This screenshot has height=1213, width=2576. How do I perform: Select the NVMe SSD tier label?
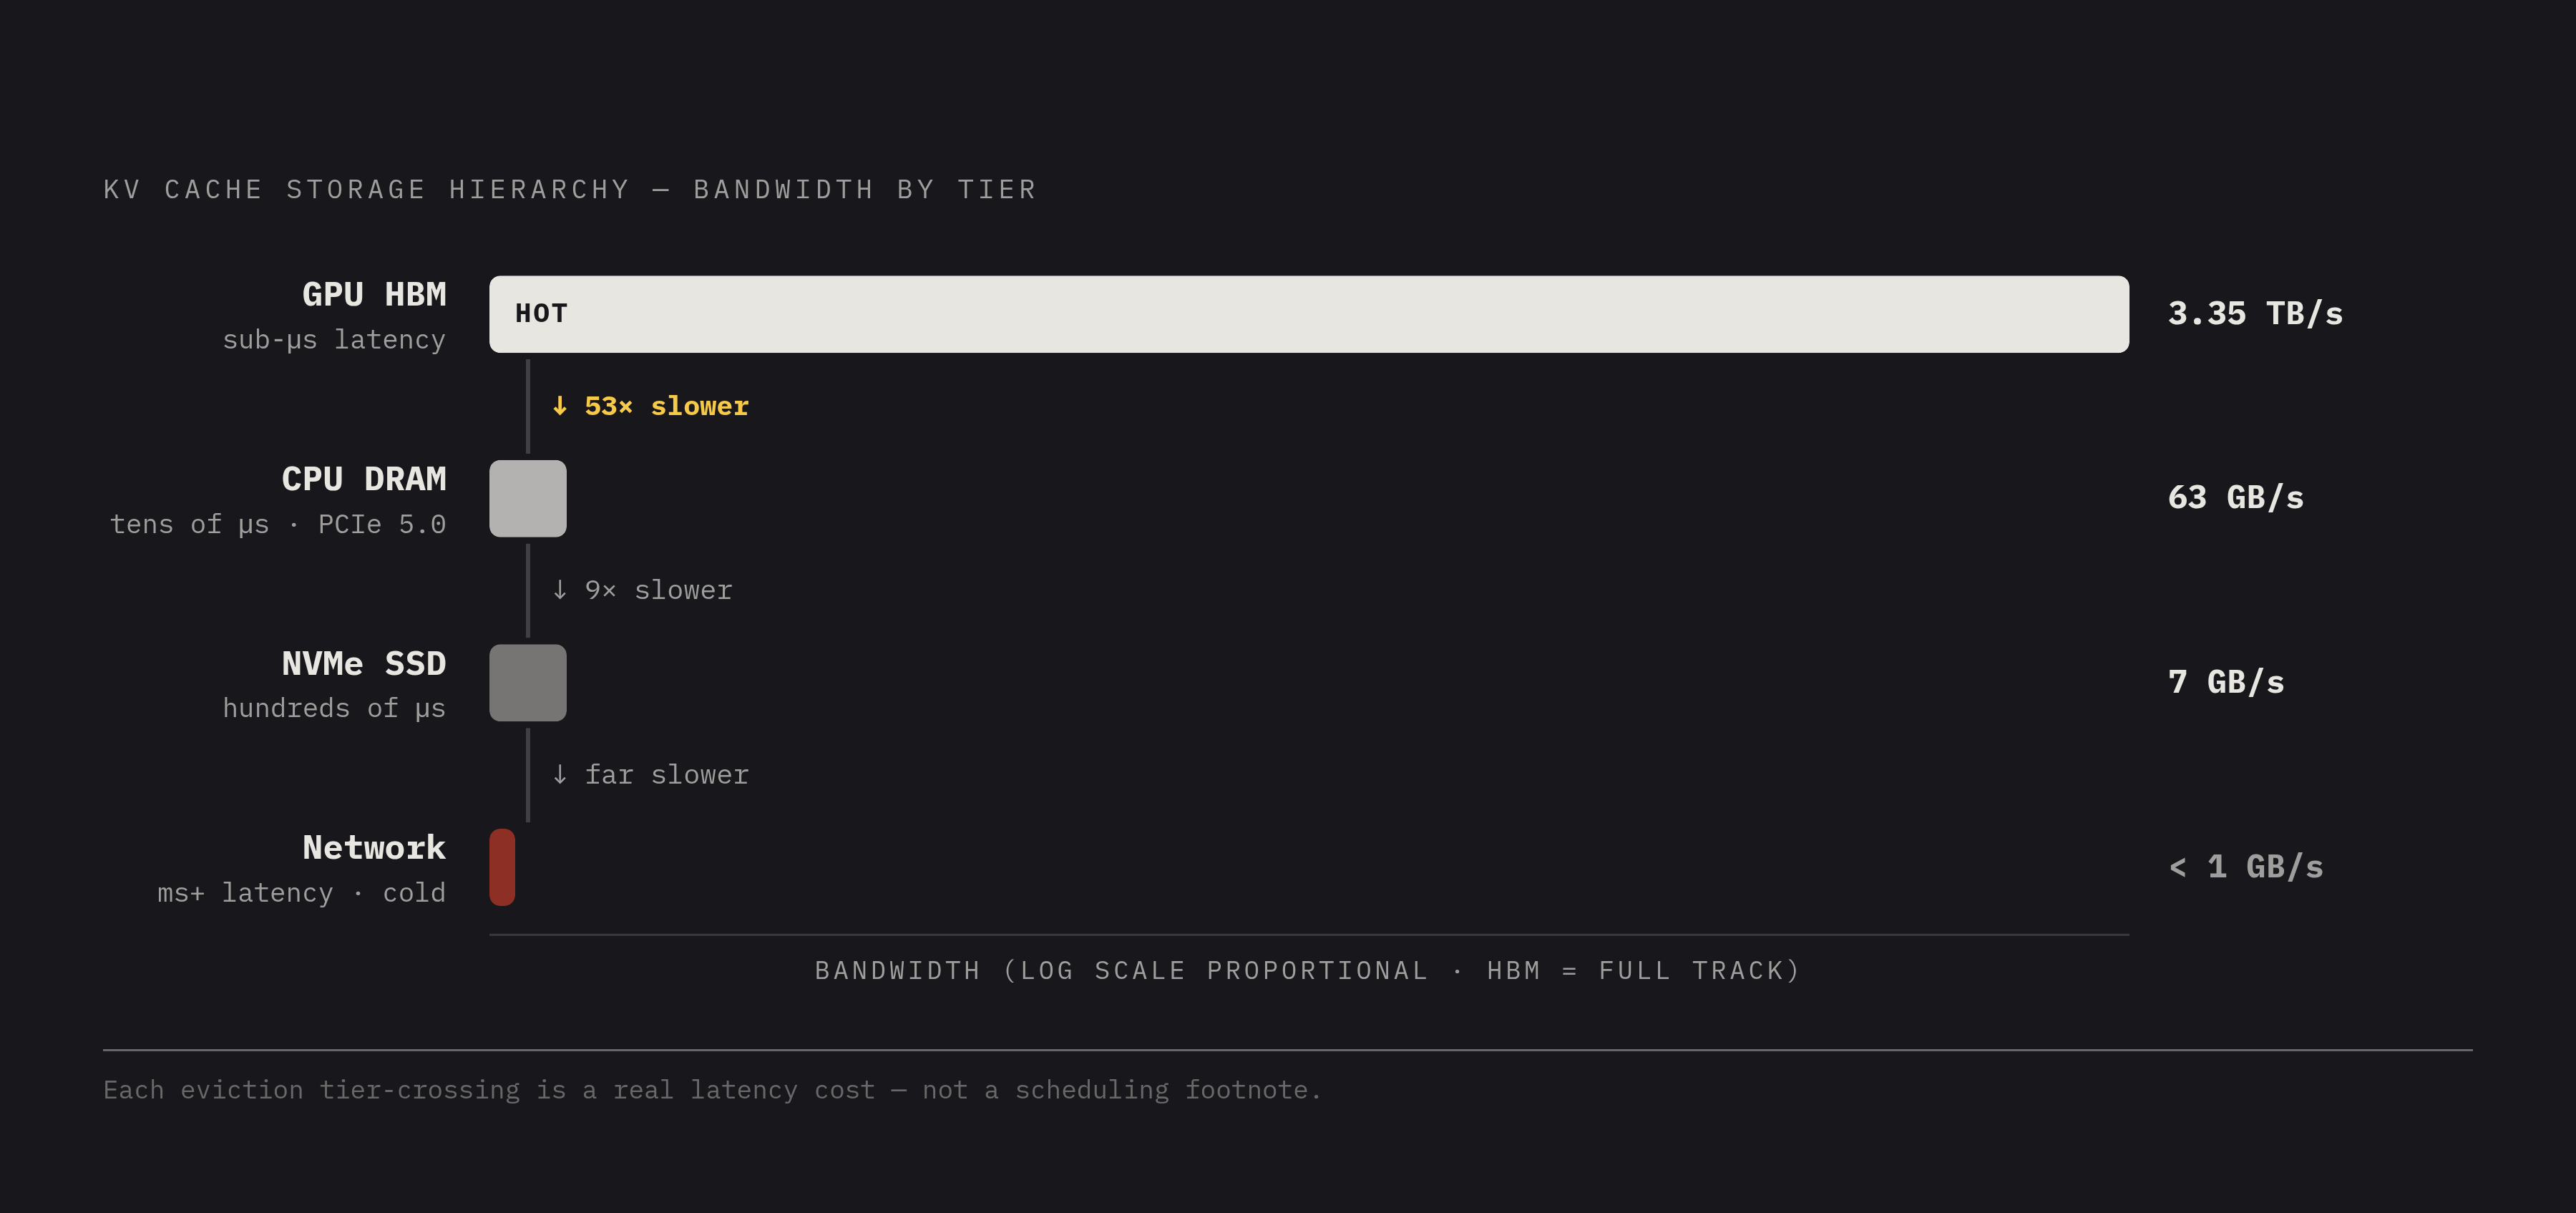click(364, 663)
